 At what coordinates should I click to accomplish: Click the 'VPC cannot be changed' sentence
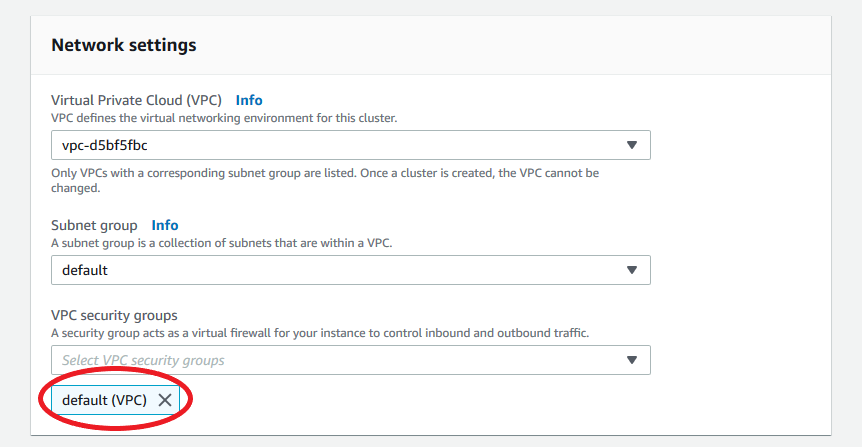(x=520, y=173)
